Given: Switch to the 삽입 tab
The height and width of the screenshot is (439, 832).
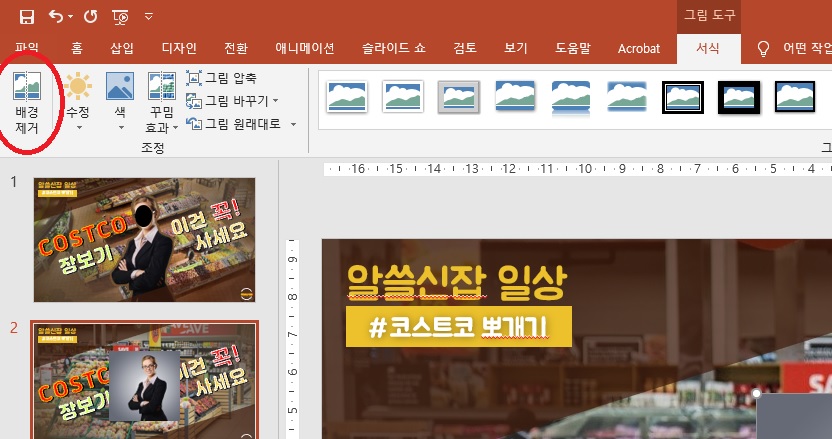Looking at the screenshot, I should pos(122,48).
